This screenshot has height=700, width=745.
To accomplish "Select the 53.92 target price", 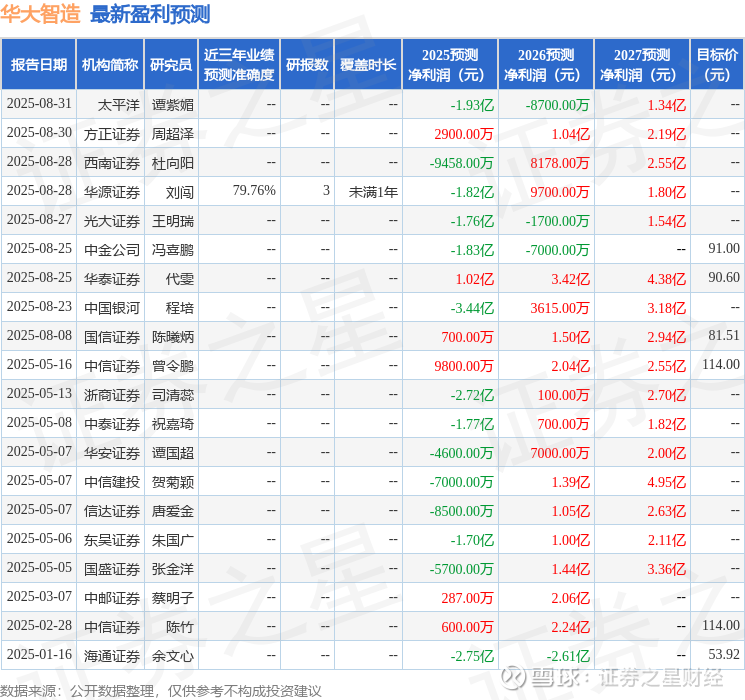I will pos(724,654).
